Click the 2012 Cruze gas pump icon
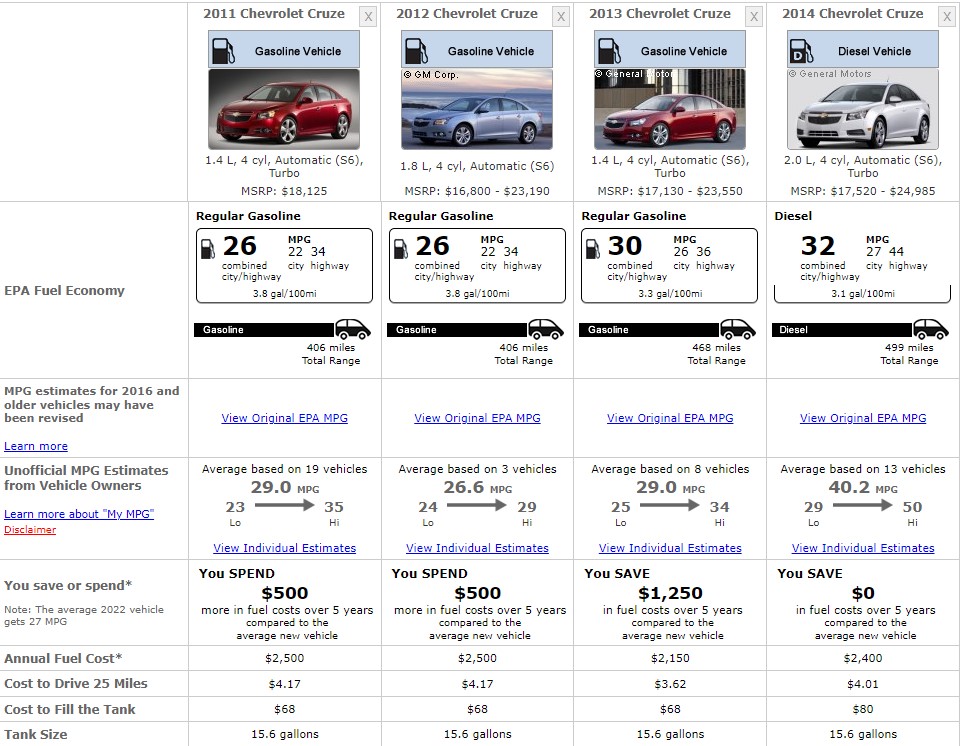 tap(416, 51)
